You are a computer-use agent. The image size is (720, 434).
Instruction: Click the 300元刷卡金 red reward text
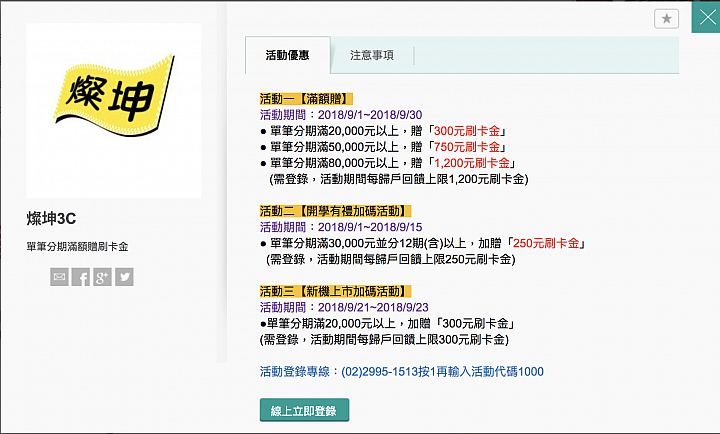click(x=467, y=131)
